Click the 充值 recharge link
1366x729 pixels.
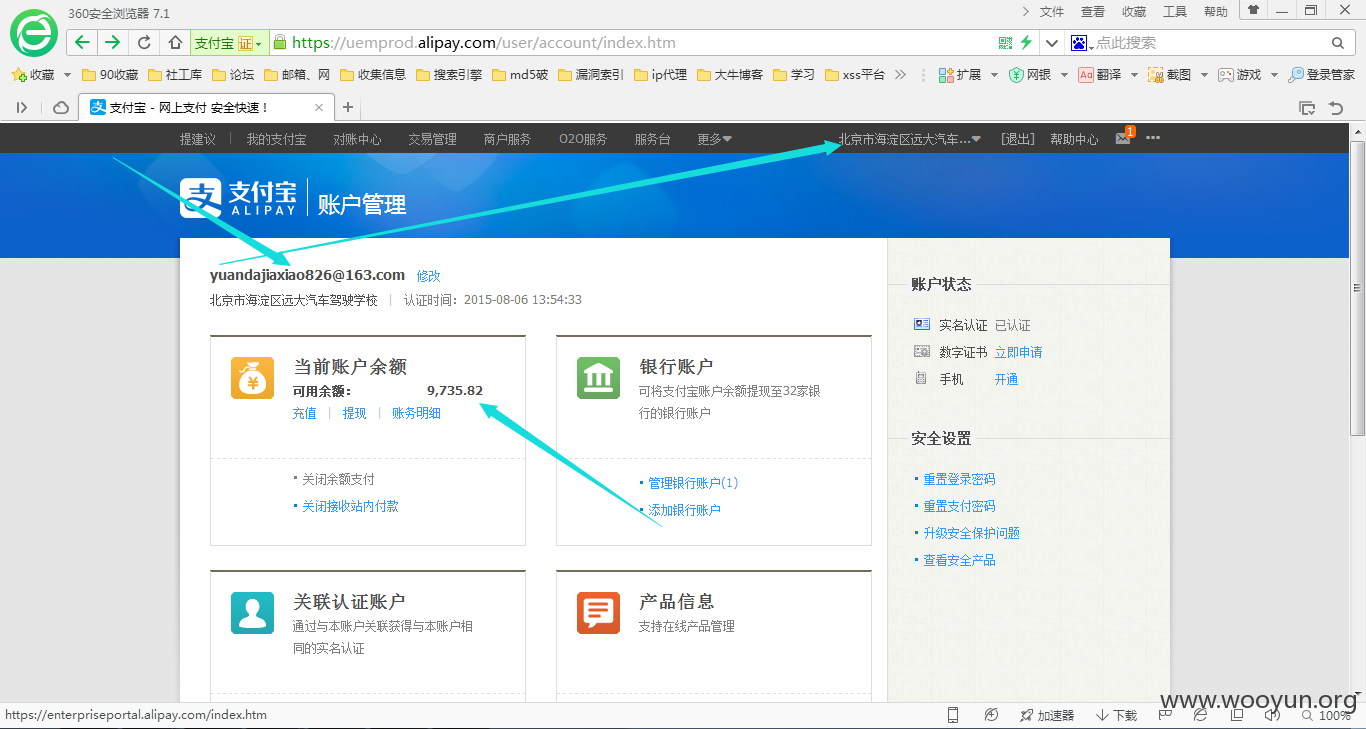304,413
